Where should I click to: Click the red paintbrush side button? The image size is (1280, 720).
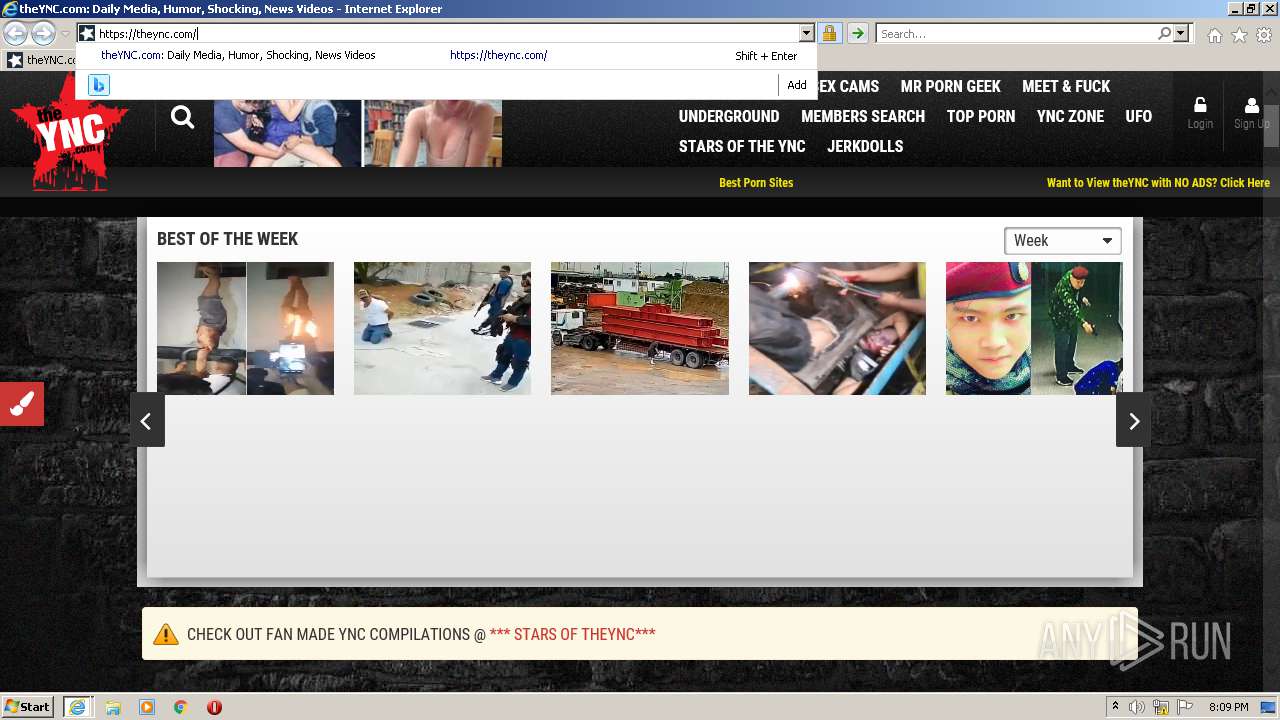22,404
